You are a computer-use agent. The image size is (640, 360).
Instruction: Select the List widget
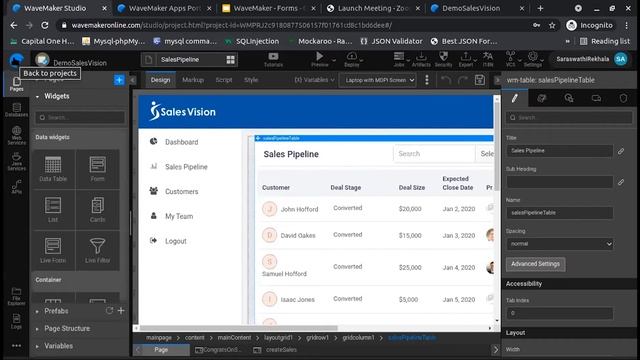53,209
